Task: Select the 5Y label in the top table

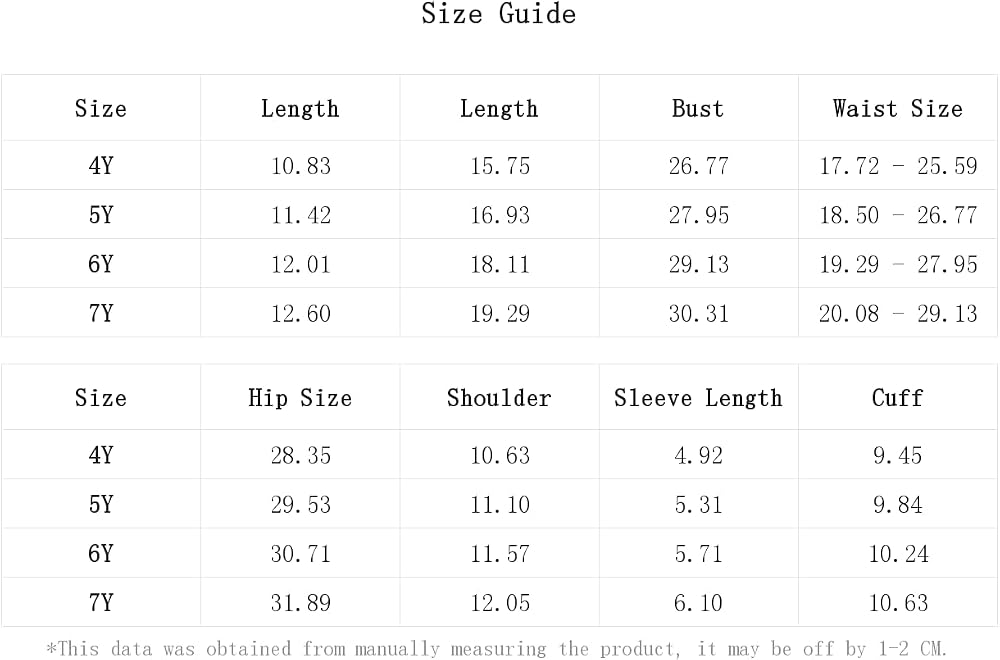Action: point(101,214)
